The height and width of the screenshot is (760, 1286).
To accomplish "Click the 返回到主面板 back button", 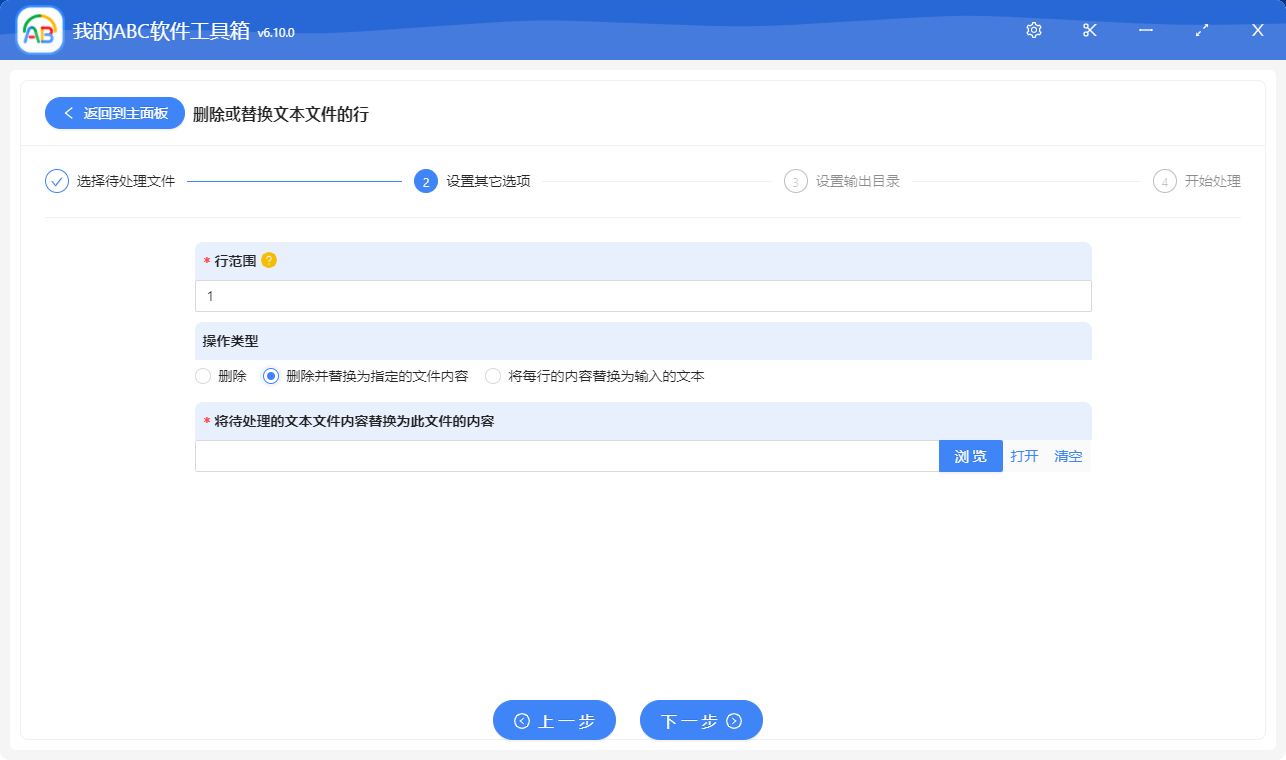I will tap(114, 112).
